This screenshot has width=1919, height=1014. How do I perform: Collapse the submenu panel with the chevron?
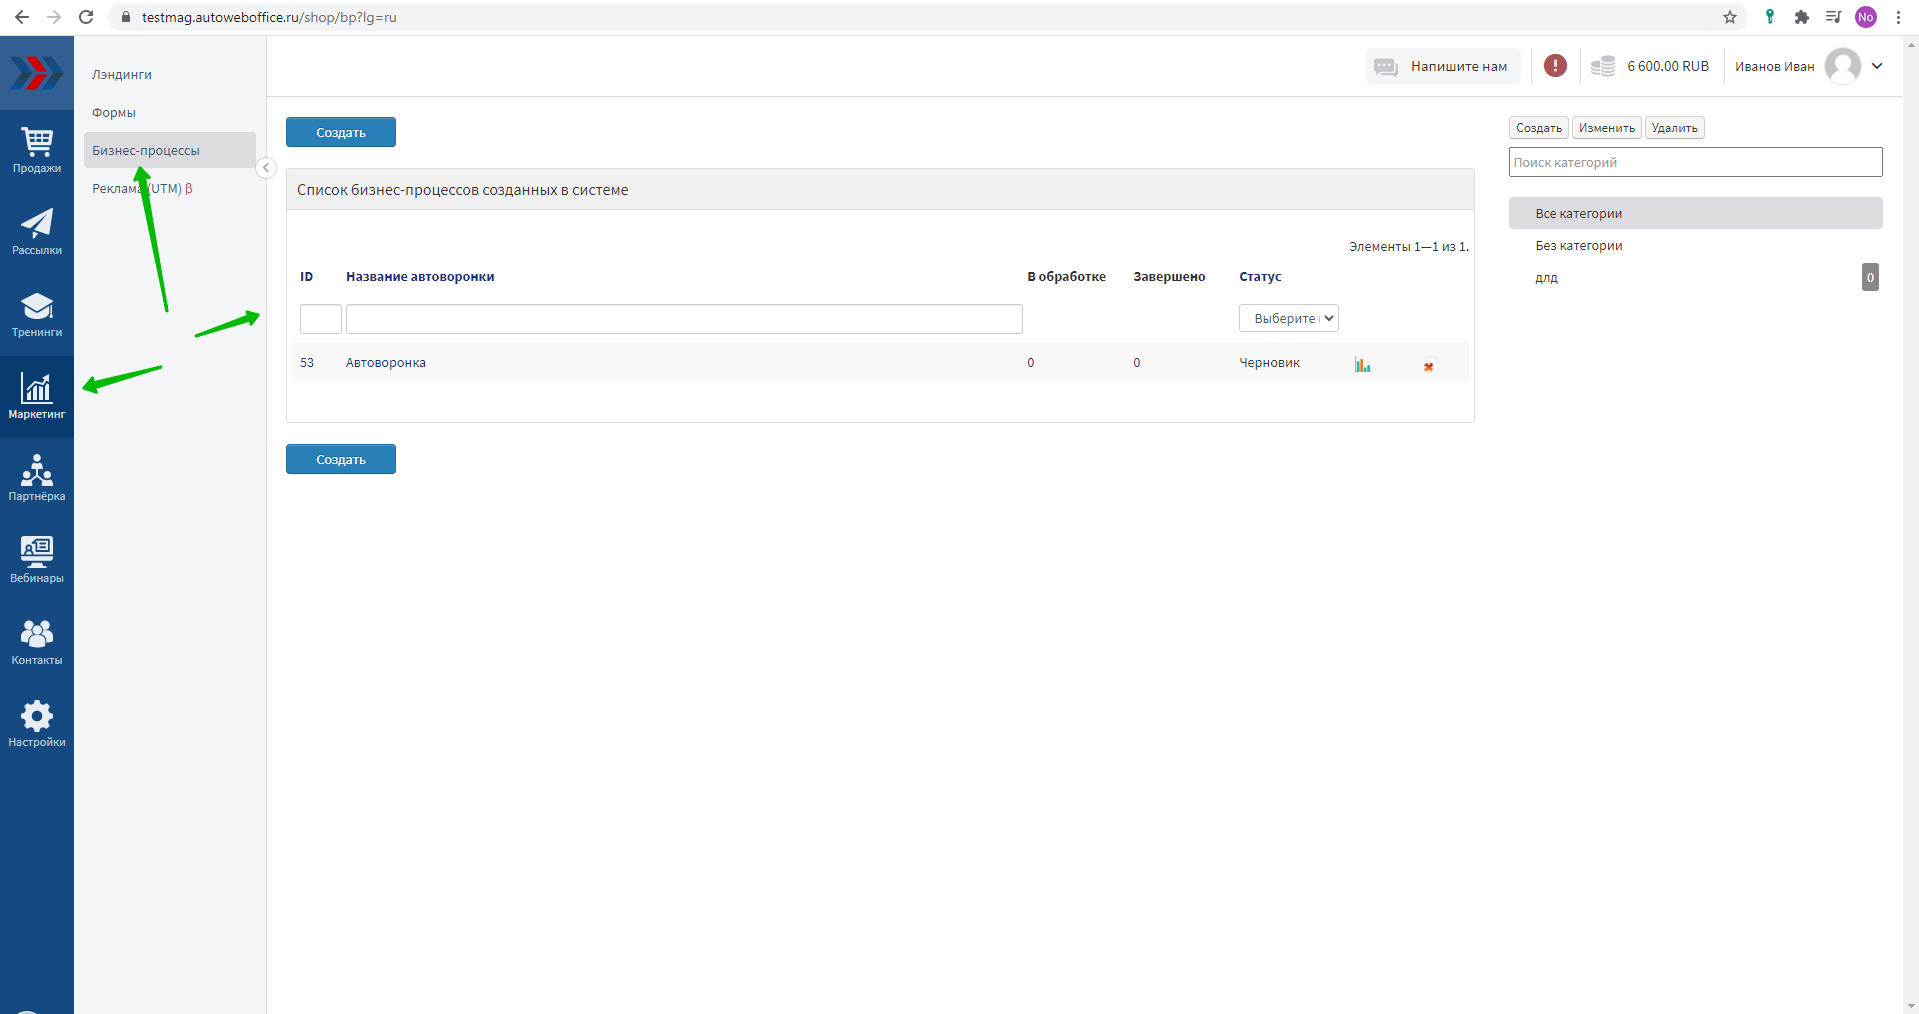click(x=266, y=168)
